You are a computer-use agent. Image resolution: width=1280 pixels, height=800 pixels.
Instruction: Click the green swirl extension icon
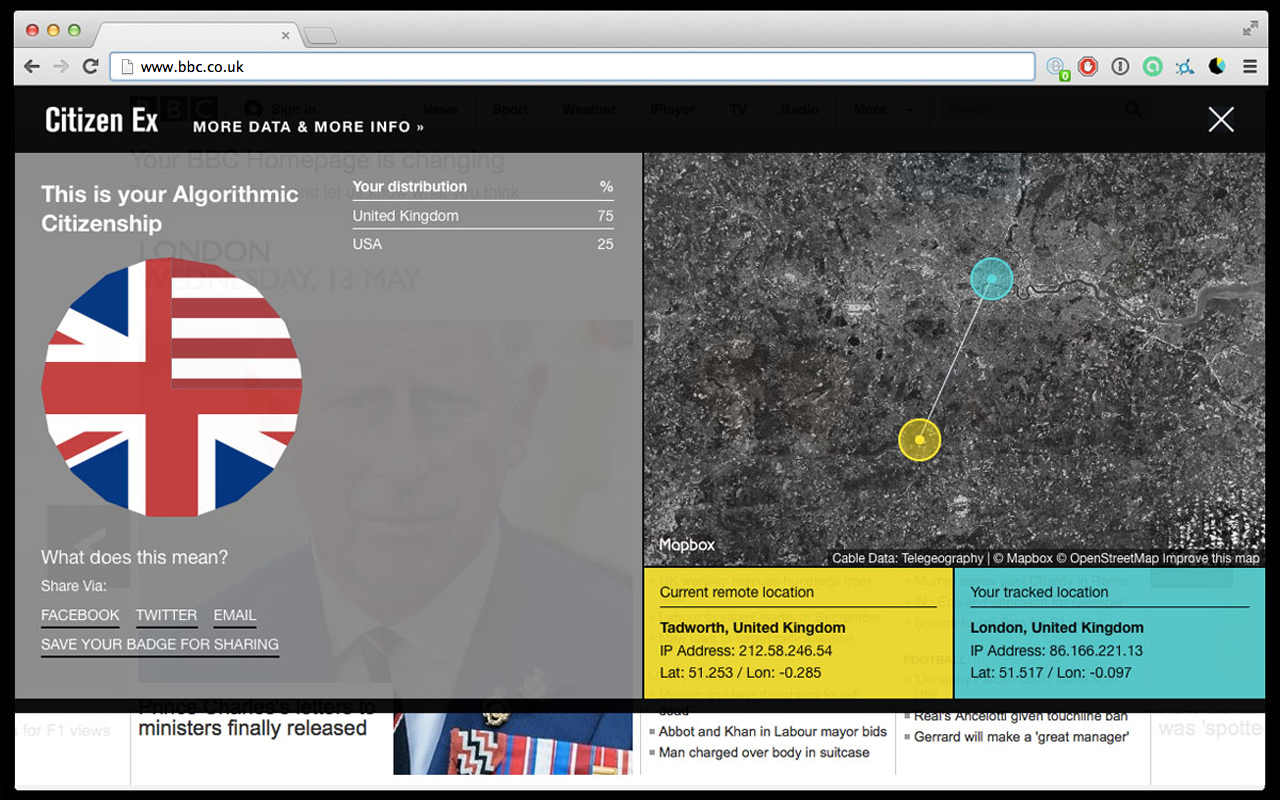(1152, 67)
